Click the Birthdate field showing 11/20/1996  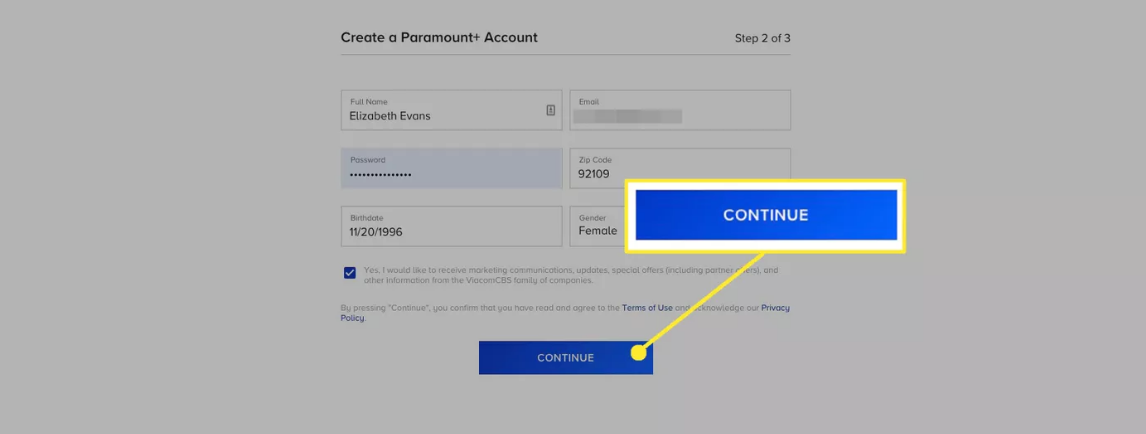coord(451,226)
